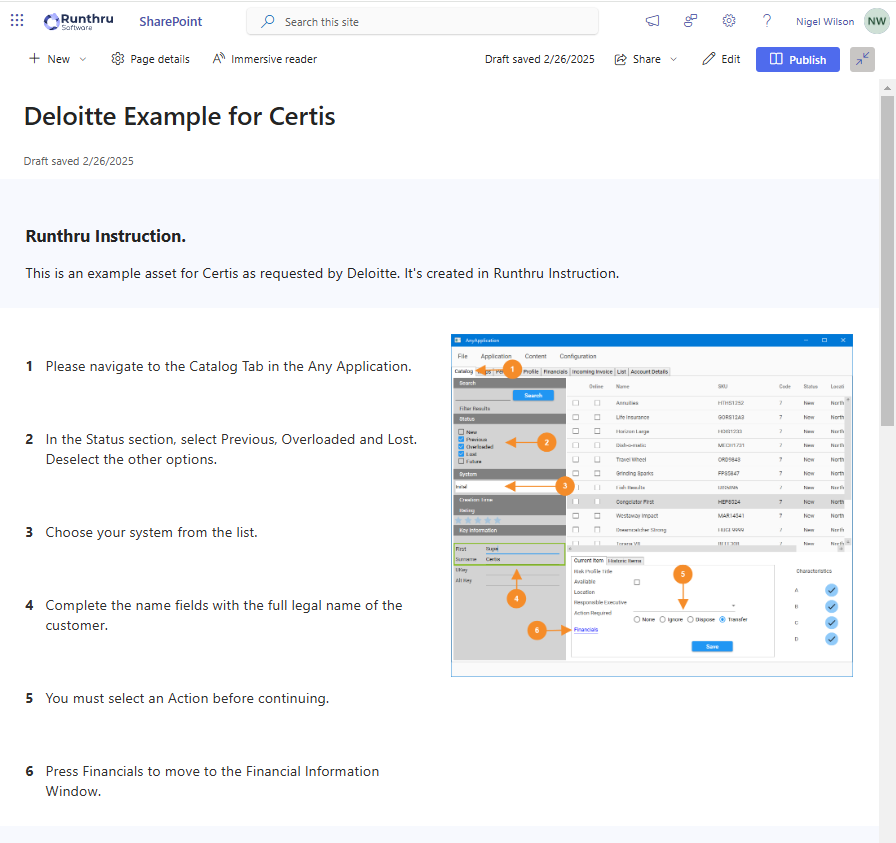Click the scrollbar up arrow

pos(887,88)
